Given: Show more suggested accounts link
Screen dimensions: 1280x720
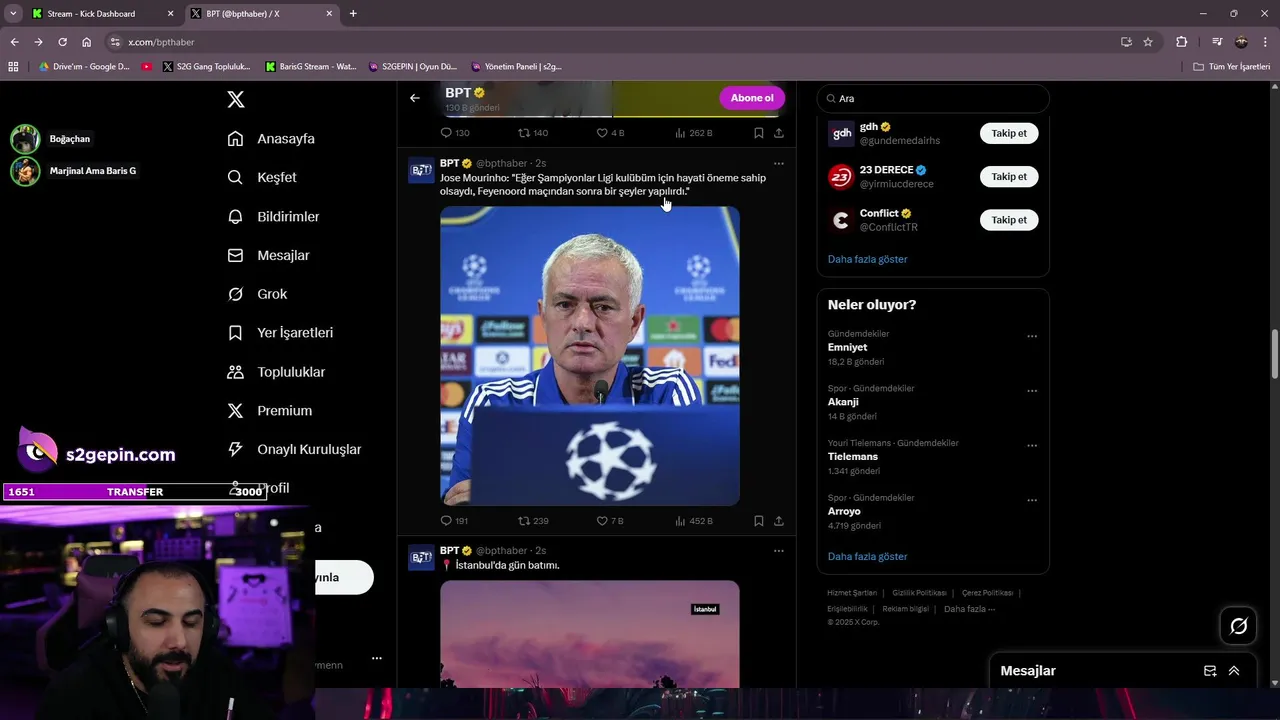Looking at the screenshot, I should [x=867, y=259].
